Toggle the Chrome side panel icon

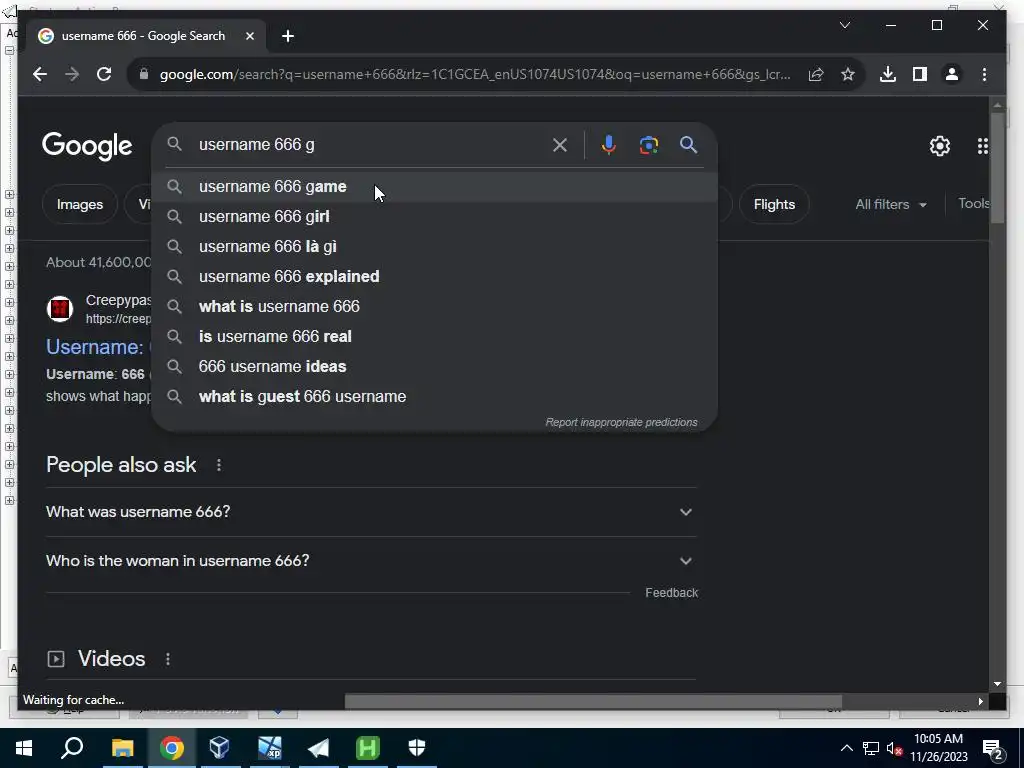click(x=920, y=74)
